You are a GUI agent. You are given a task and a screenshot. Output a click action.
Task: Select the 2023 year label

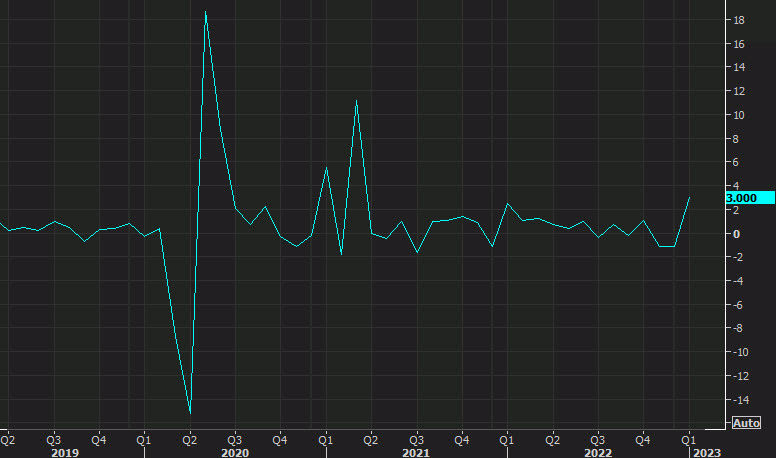[x=705, y=453]
